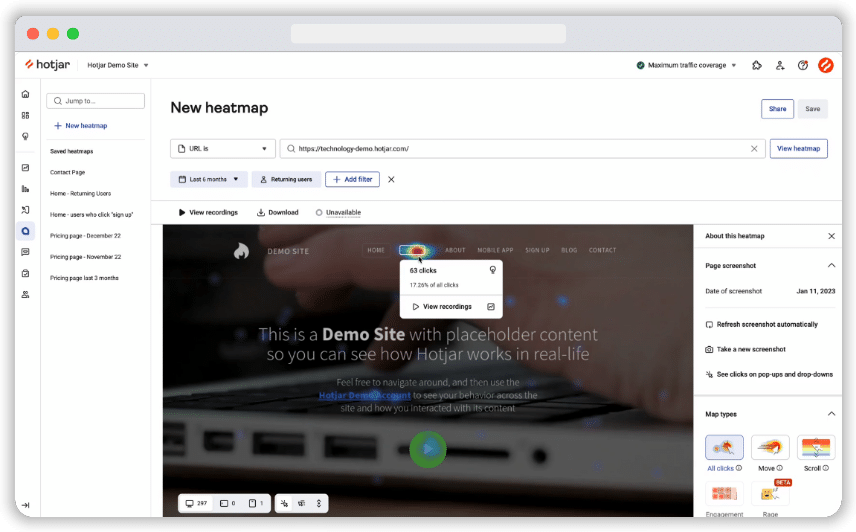Open Pricing page - December 22 heatmap
This screenshot has height=532, width=856.
[84, 236]
